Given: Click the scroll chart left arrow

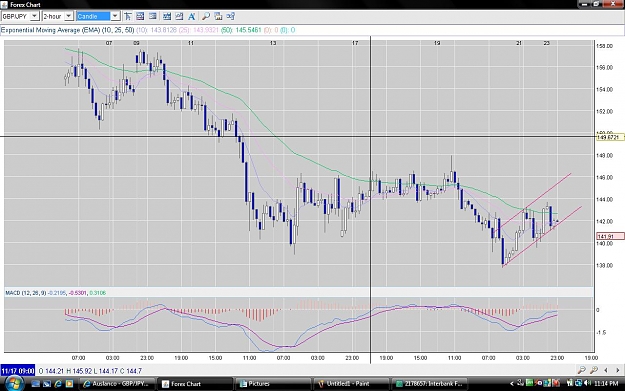Looking at the screenshot, I should (x=606, y=370).
